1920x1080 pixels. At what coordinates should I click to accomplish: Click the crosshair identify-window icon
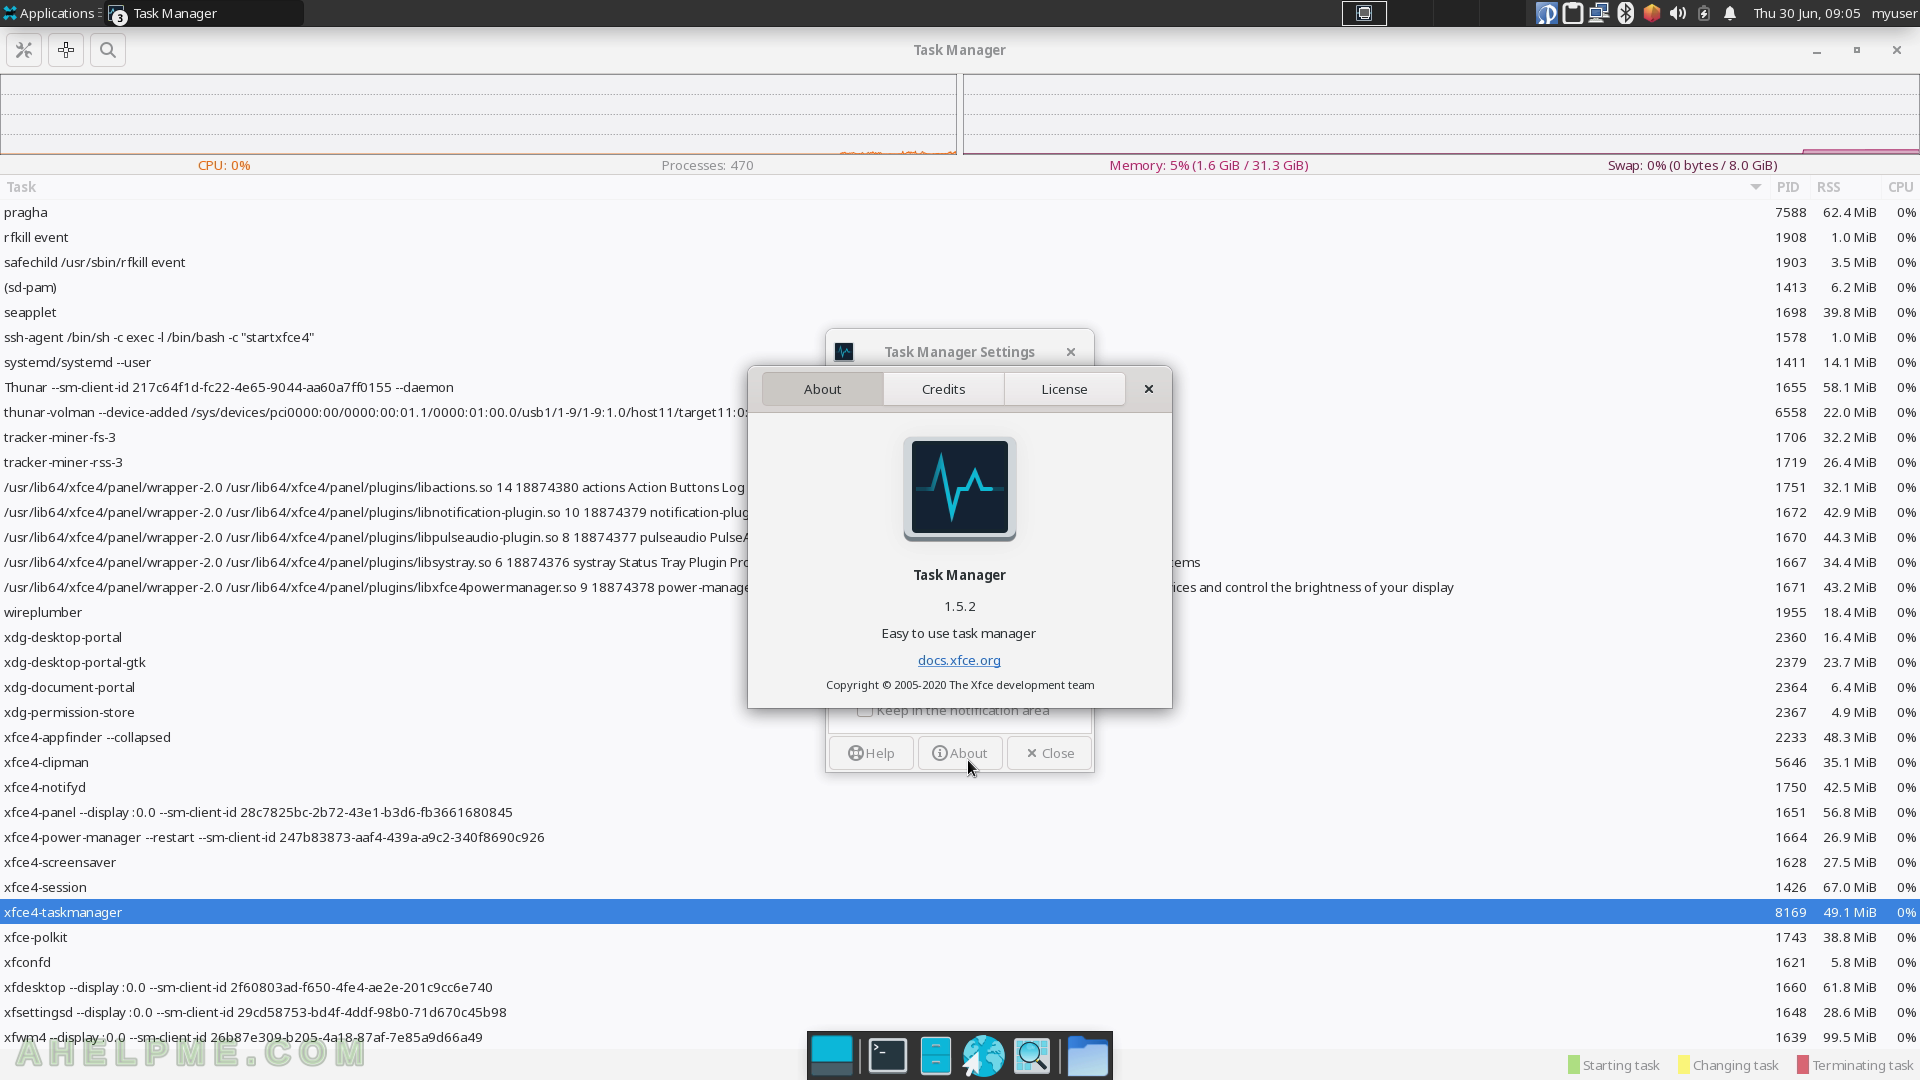click(x=66, y=50)
